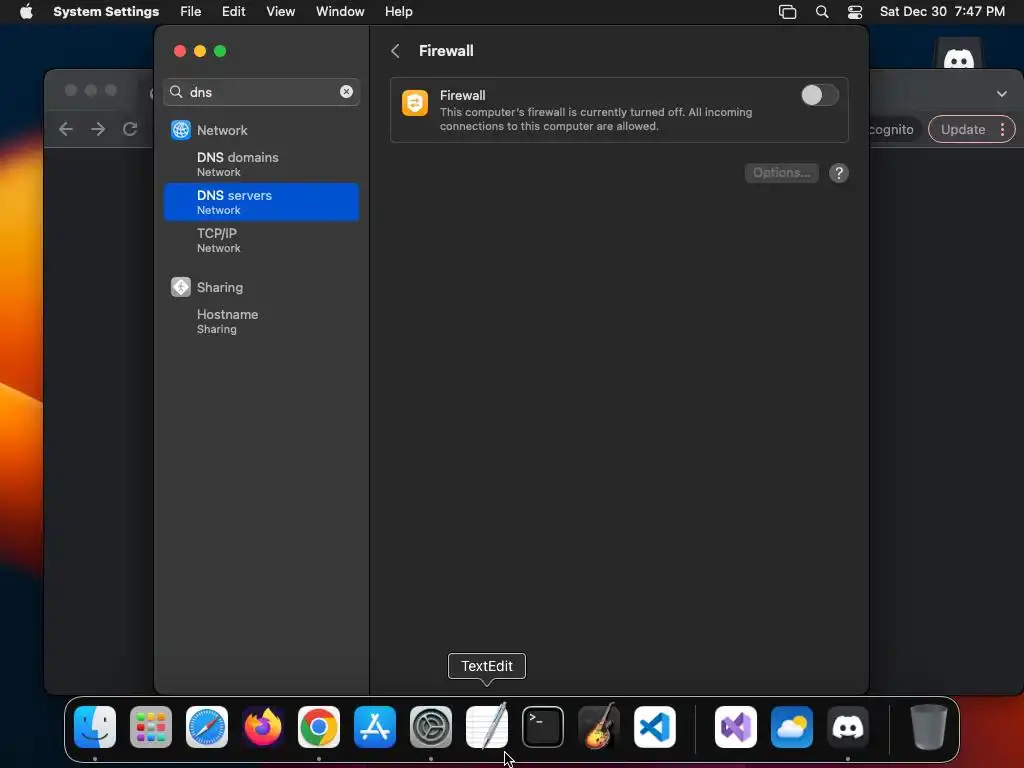Image resolution: width=1024 pixels, height=768 pixels.
Task: Select TCP/IP search result
Action: tap(261, 240)
